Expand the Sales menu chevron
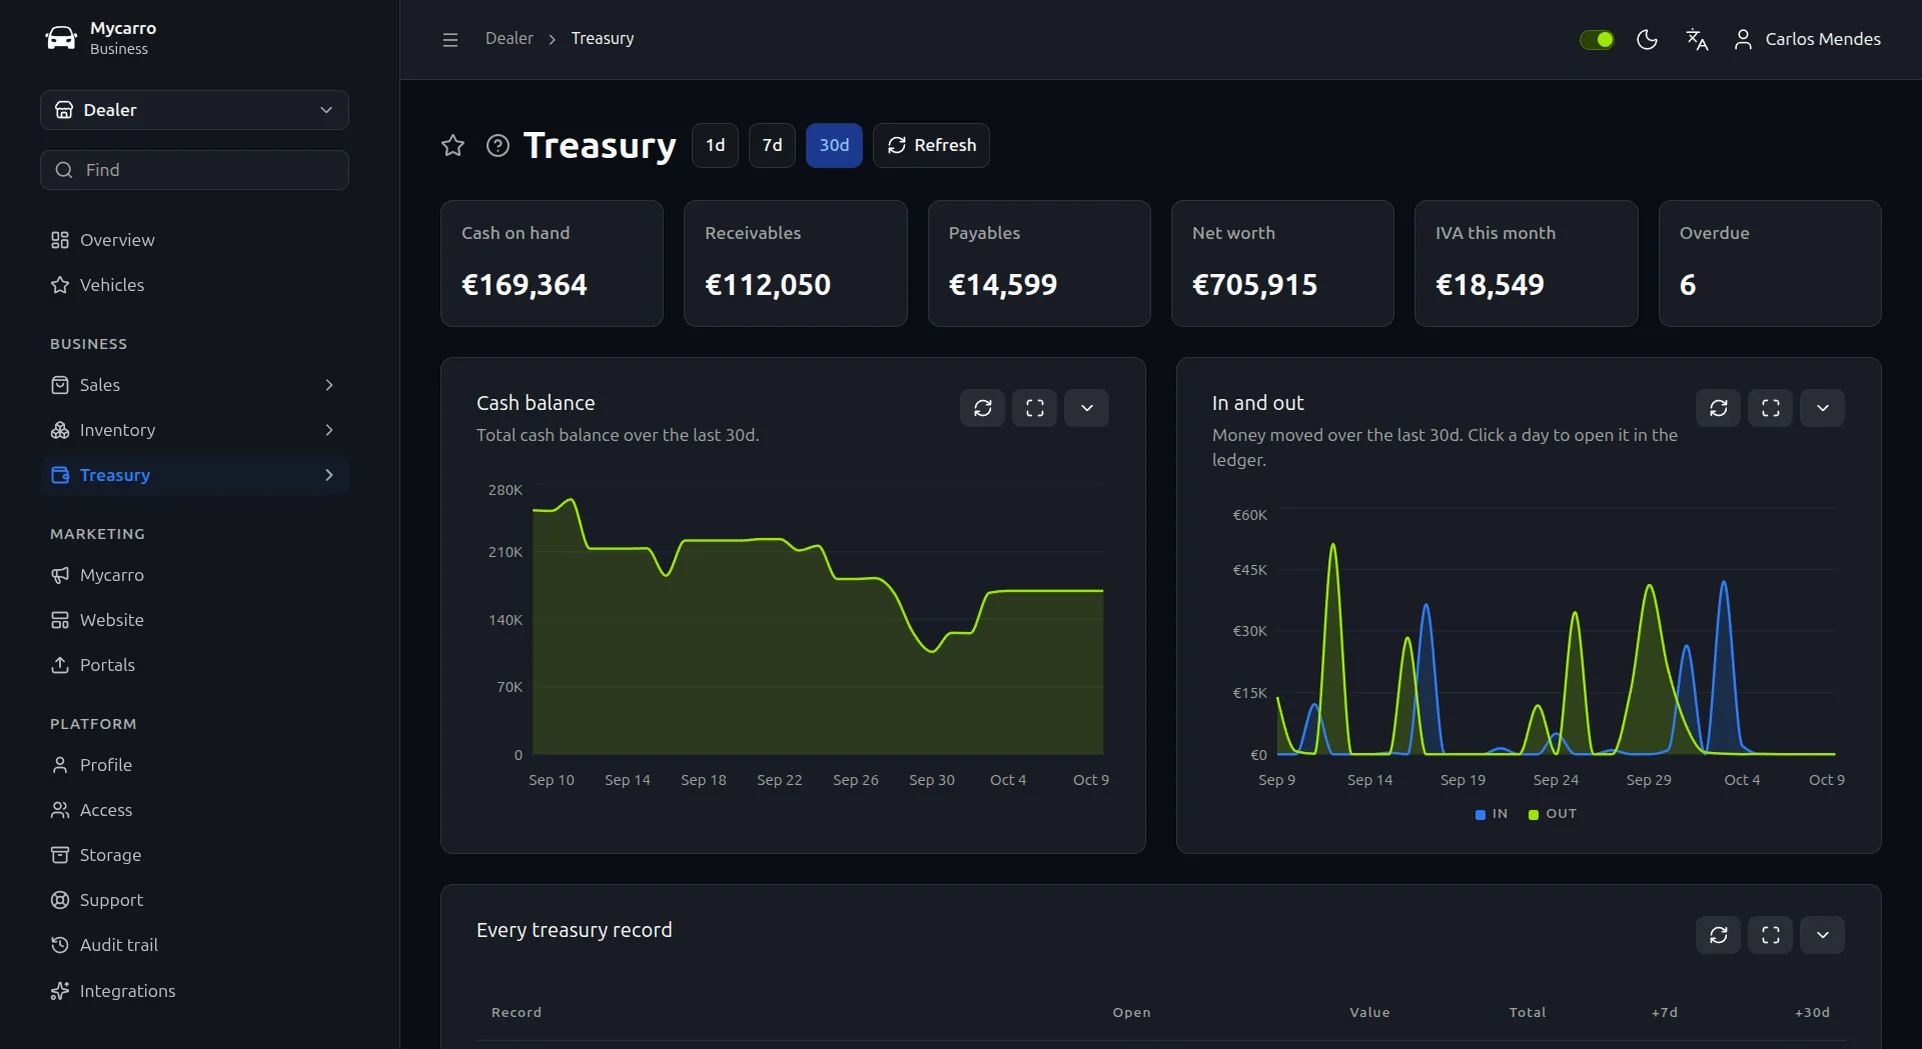1922x1049 pixels. point(329,385)
